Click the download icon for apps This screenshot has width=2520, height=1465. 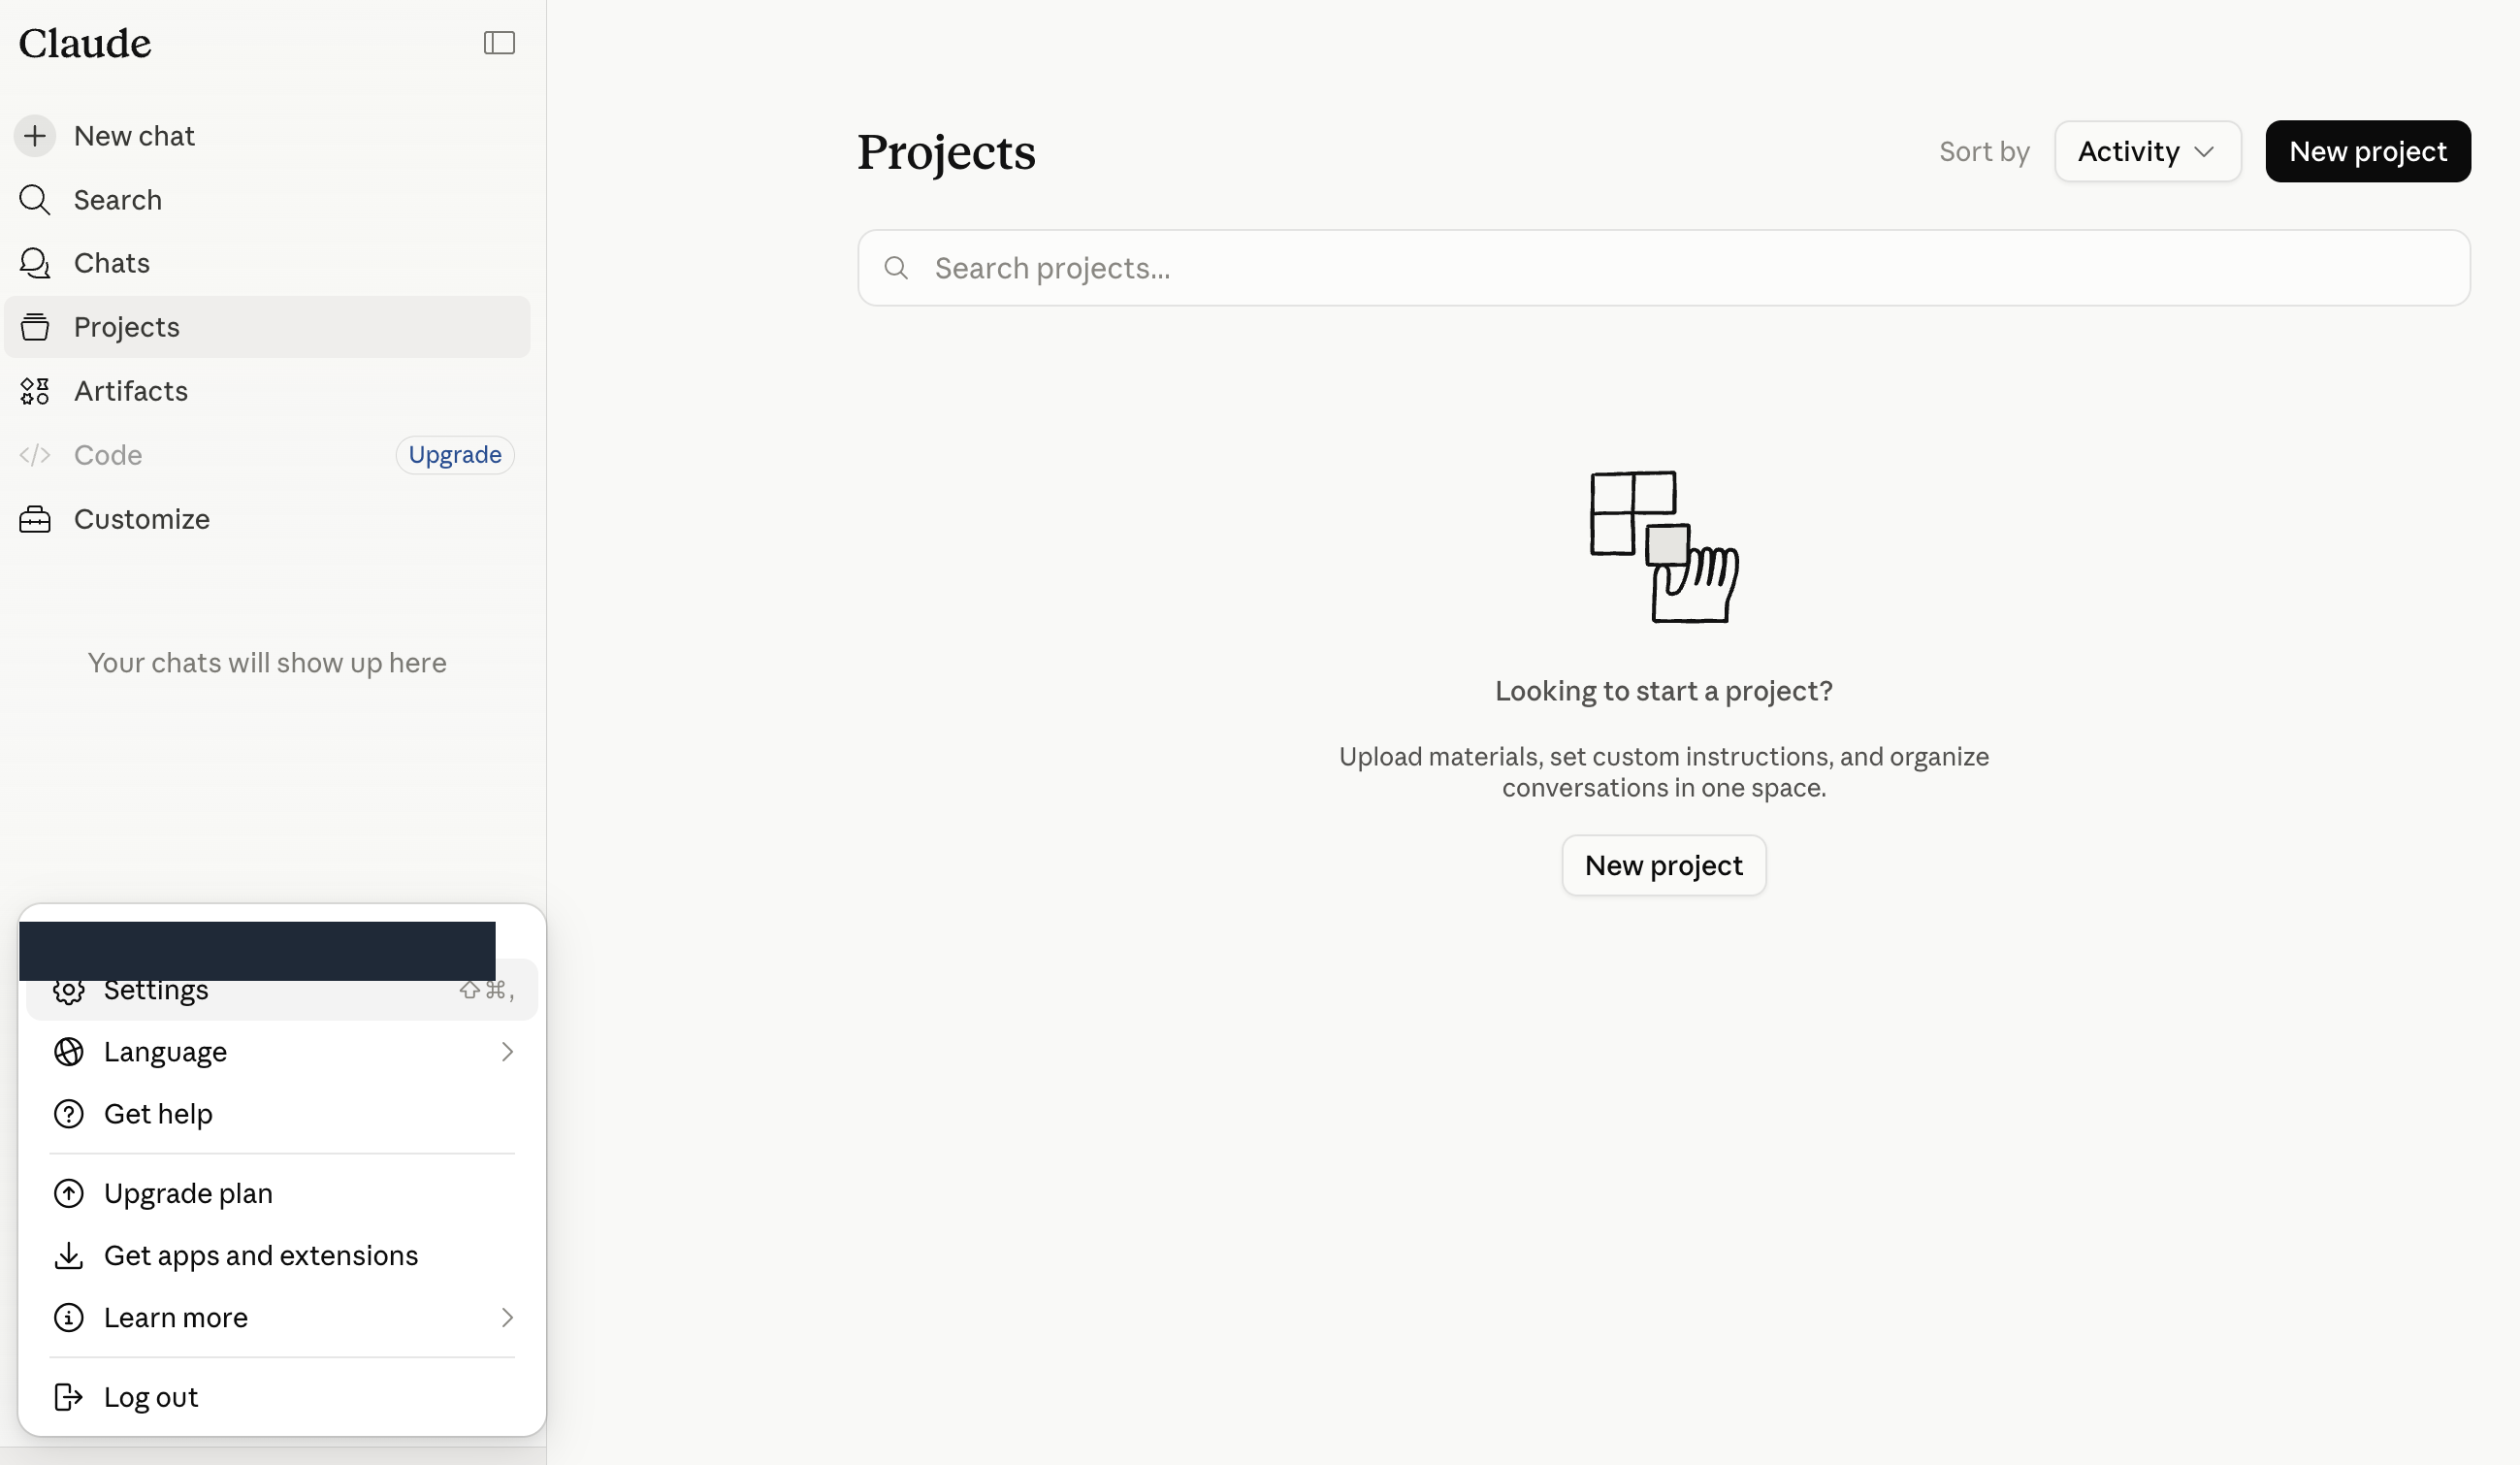coord(68,1256)
